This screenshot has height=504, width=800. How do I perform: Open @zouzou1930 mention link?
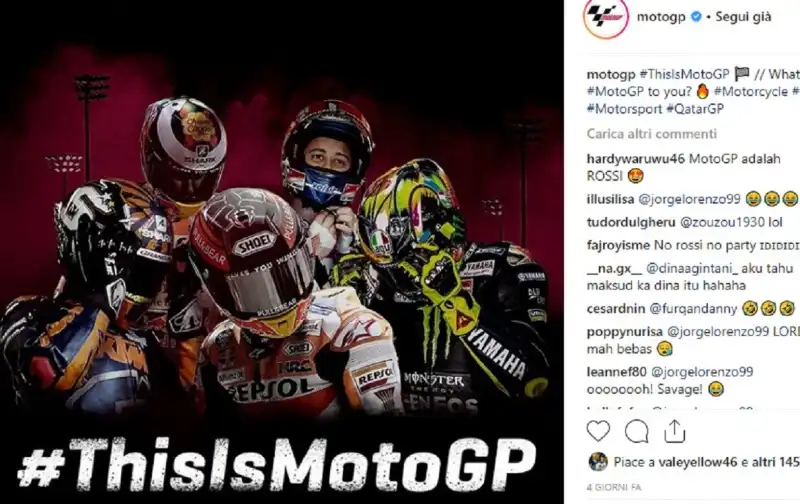[x=722, y=222]
